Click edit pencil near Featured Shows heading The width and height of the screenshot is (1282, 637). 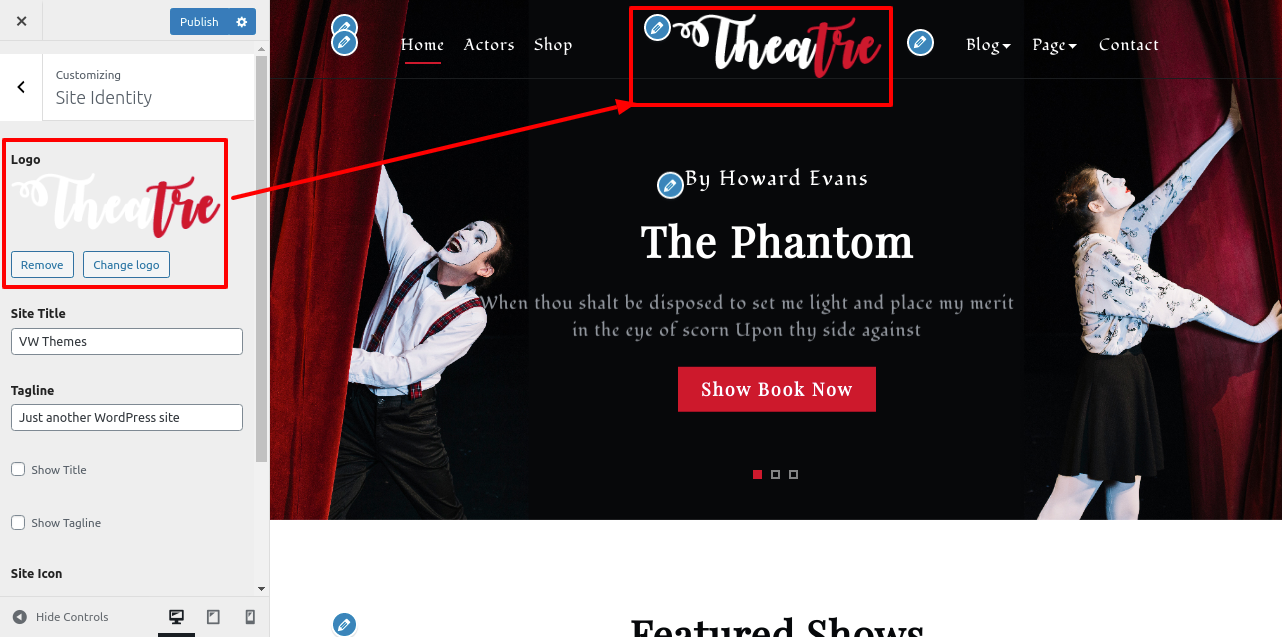click(x=344, y=625)
